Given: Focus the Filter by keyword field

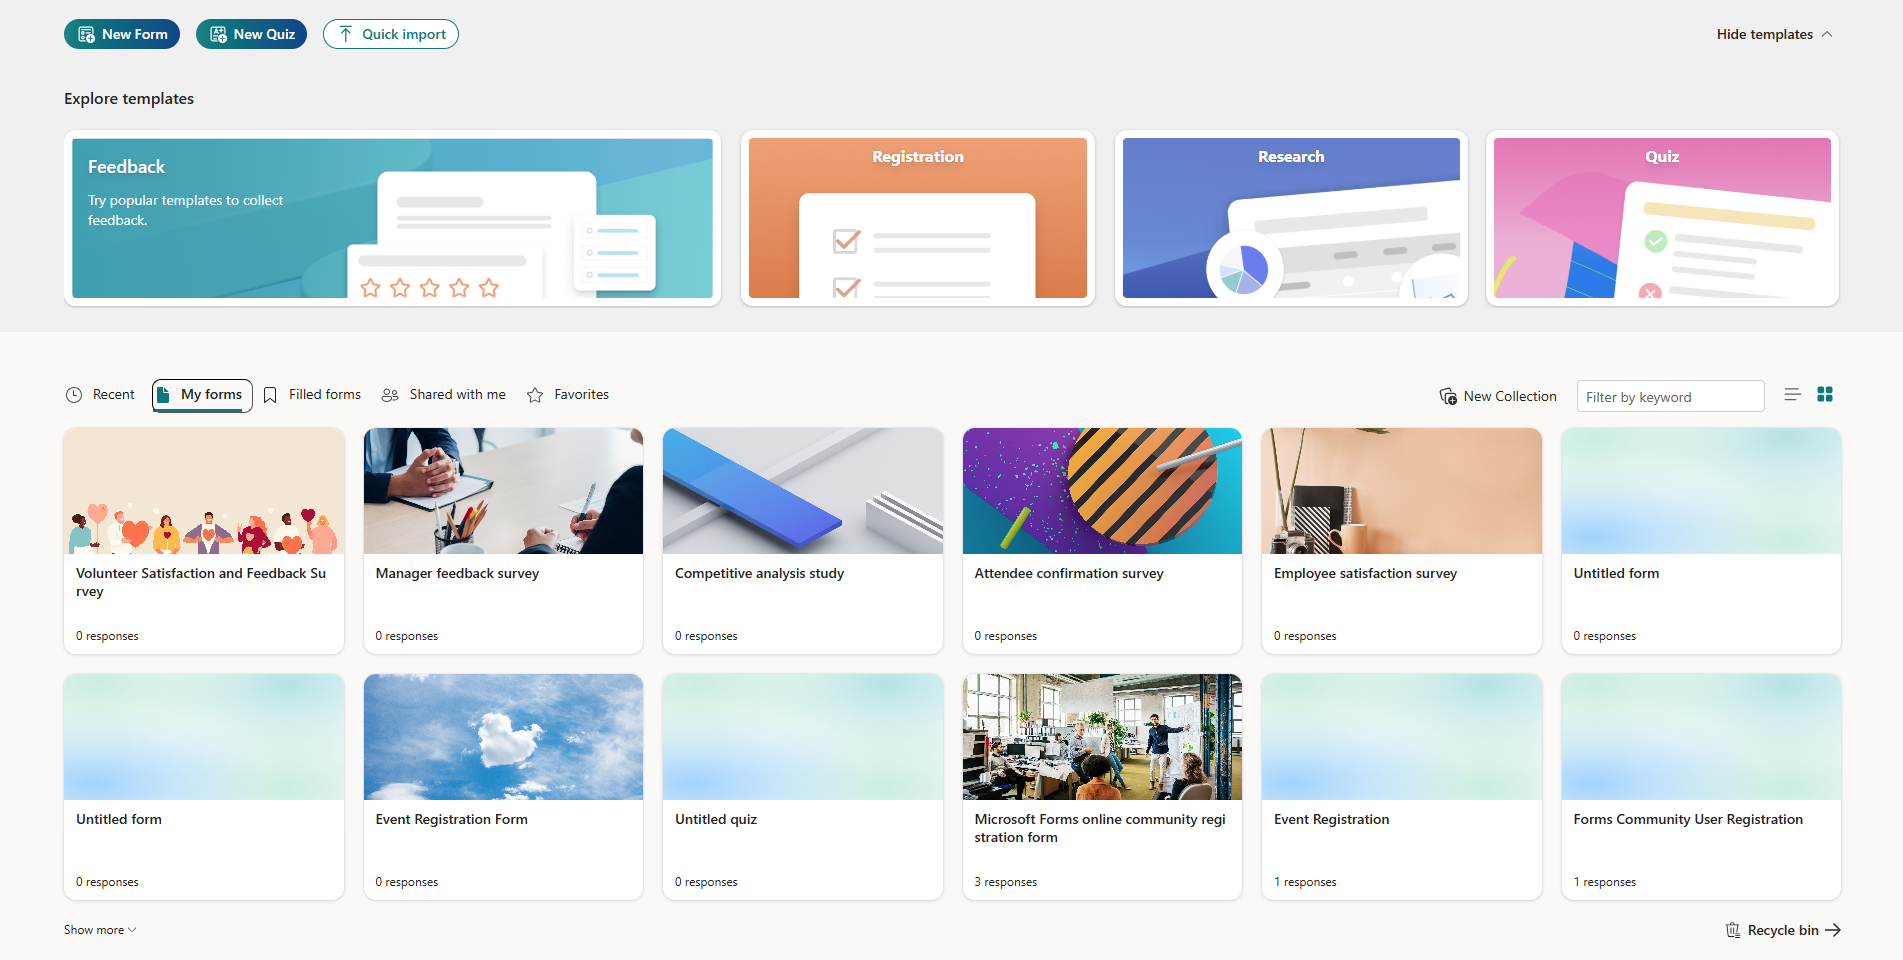Looking at the screenshot, I should coord(1669,397).
